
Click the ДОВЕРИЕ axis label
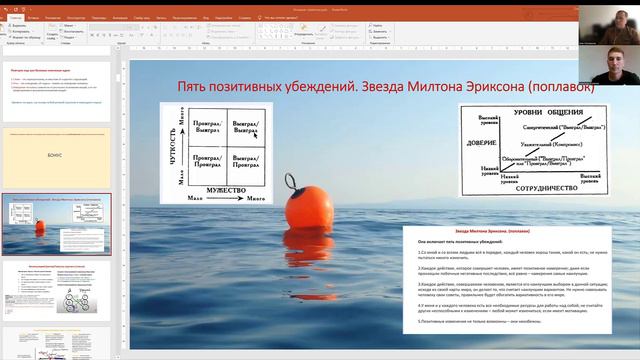[482, 143]
